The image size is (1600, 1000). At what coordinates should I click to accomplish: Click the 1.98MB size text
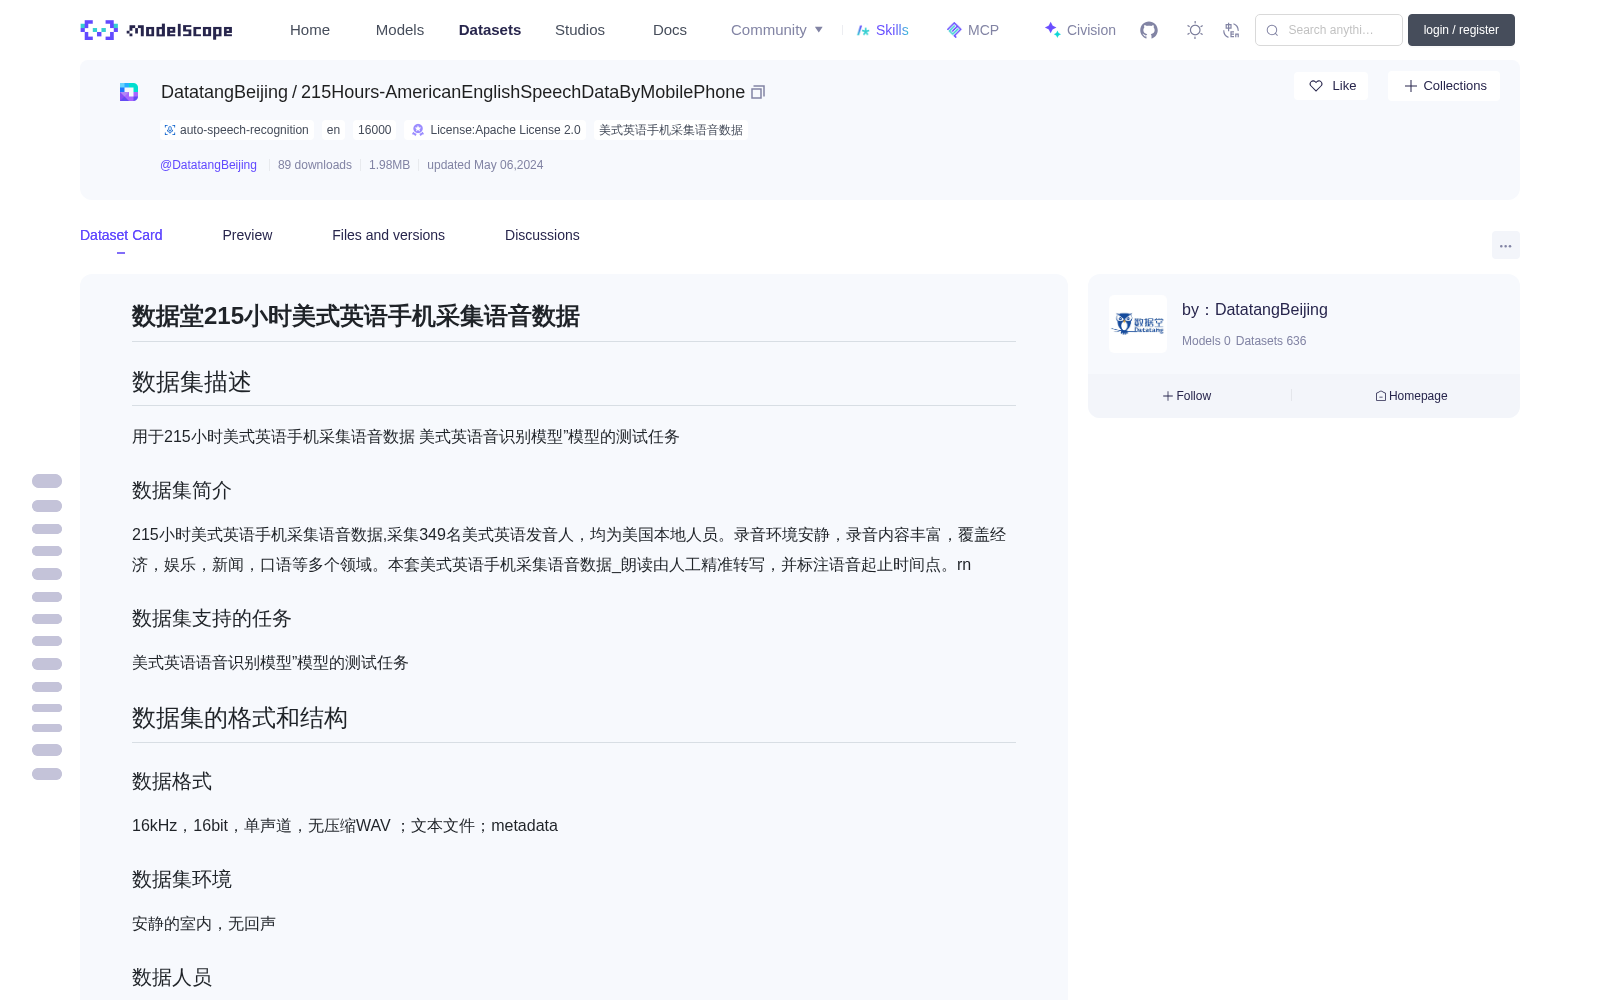click(x=389, y=165)
